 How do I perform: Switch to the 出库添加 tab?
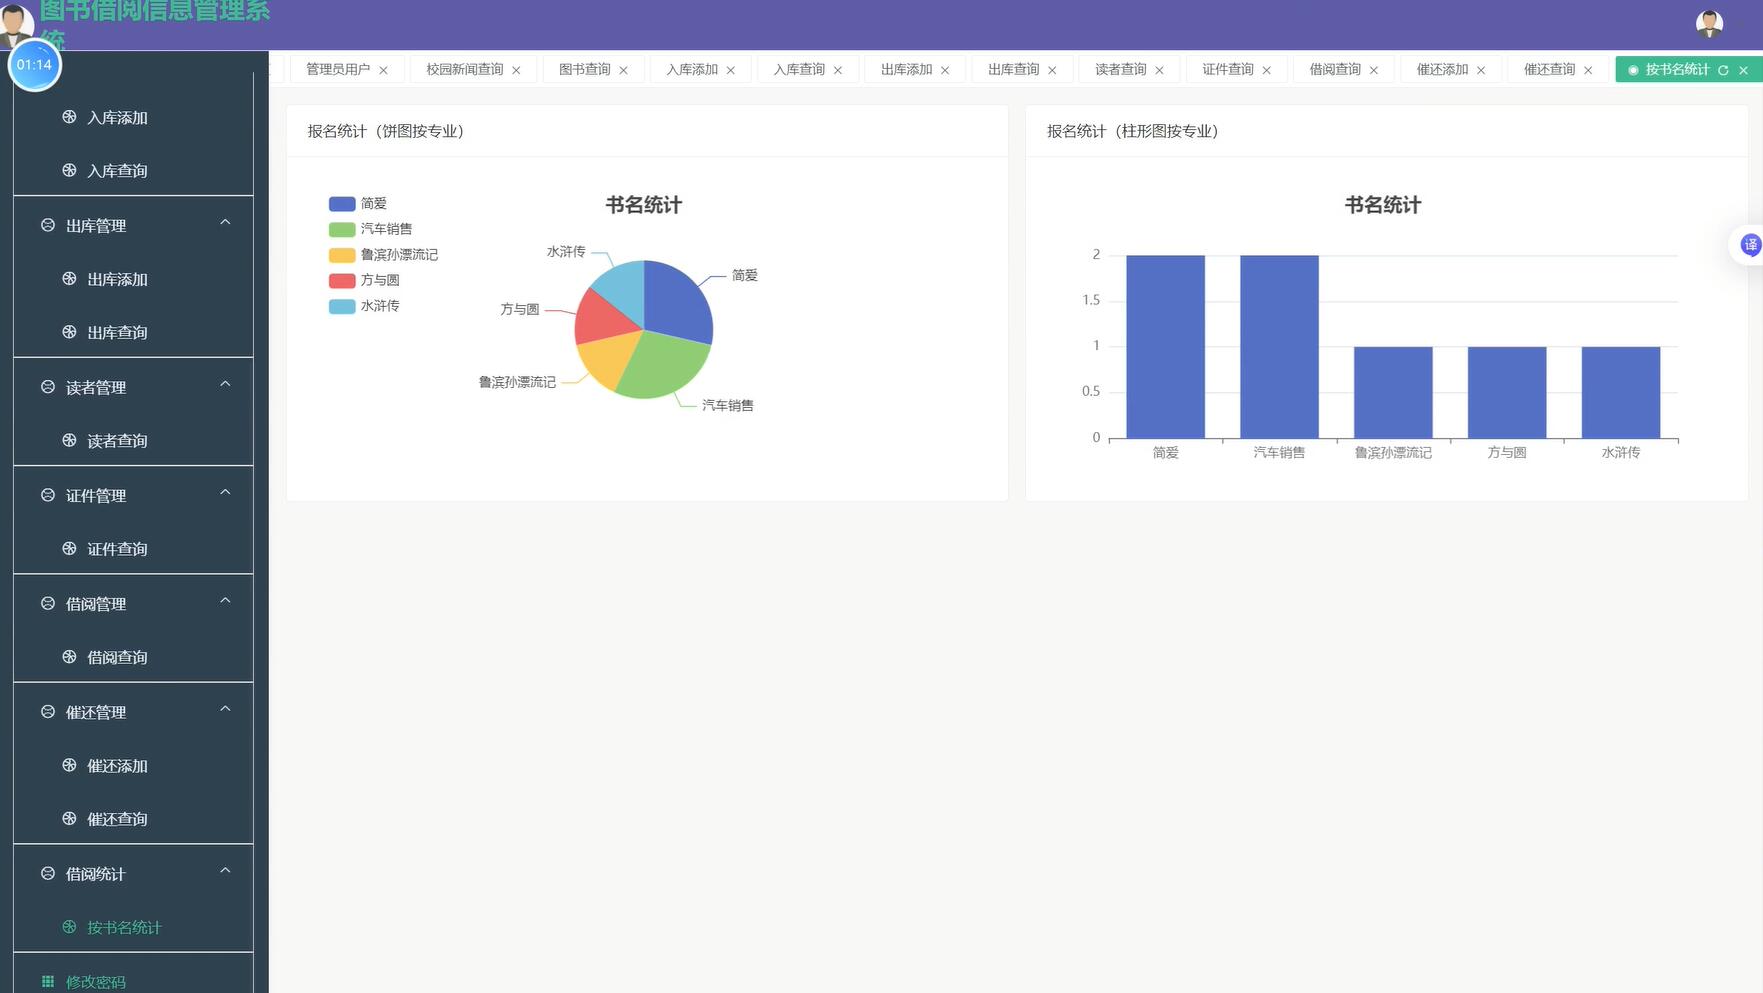[x=906, y=69]
